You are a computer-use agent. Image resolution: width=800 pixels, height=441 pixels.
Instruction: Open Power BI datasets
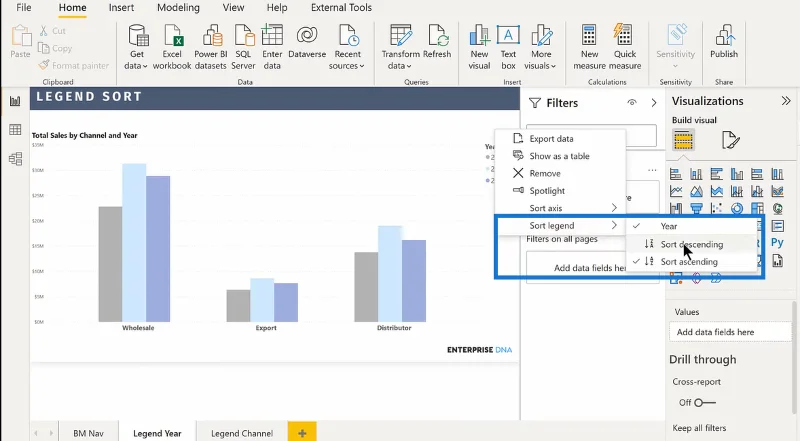pos(211,47)
